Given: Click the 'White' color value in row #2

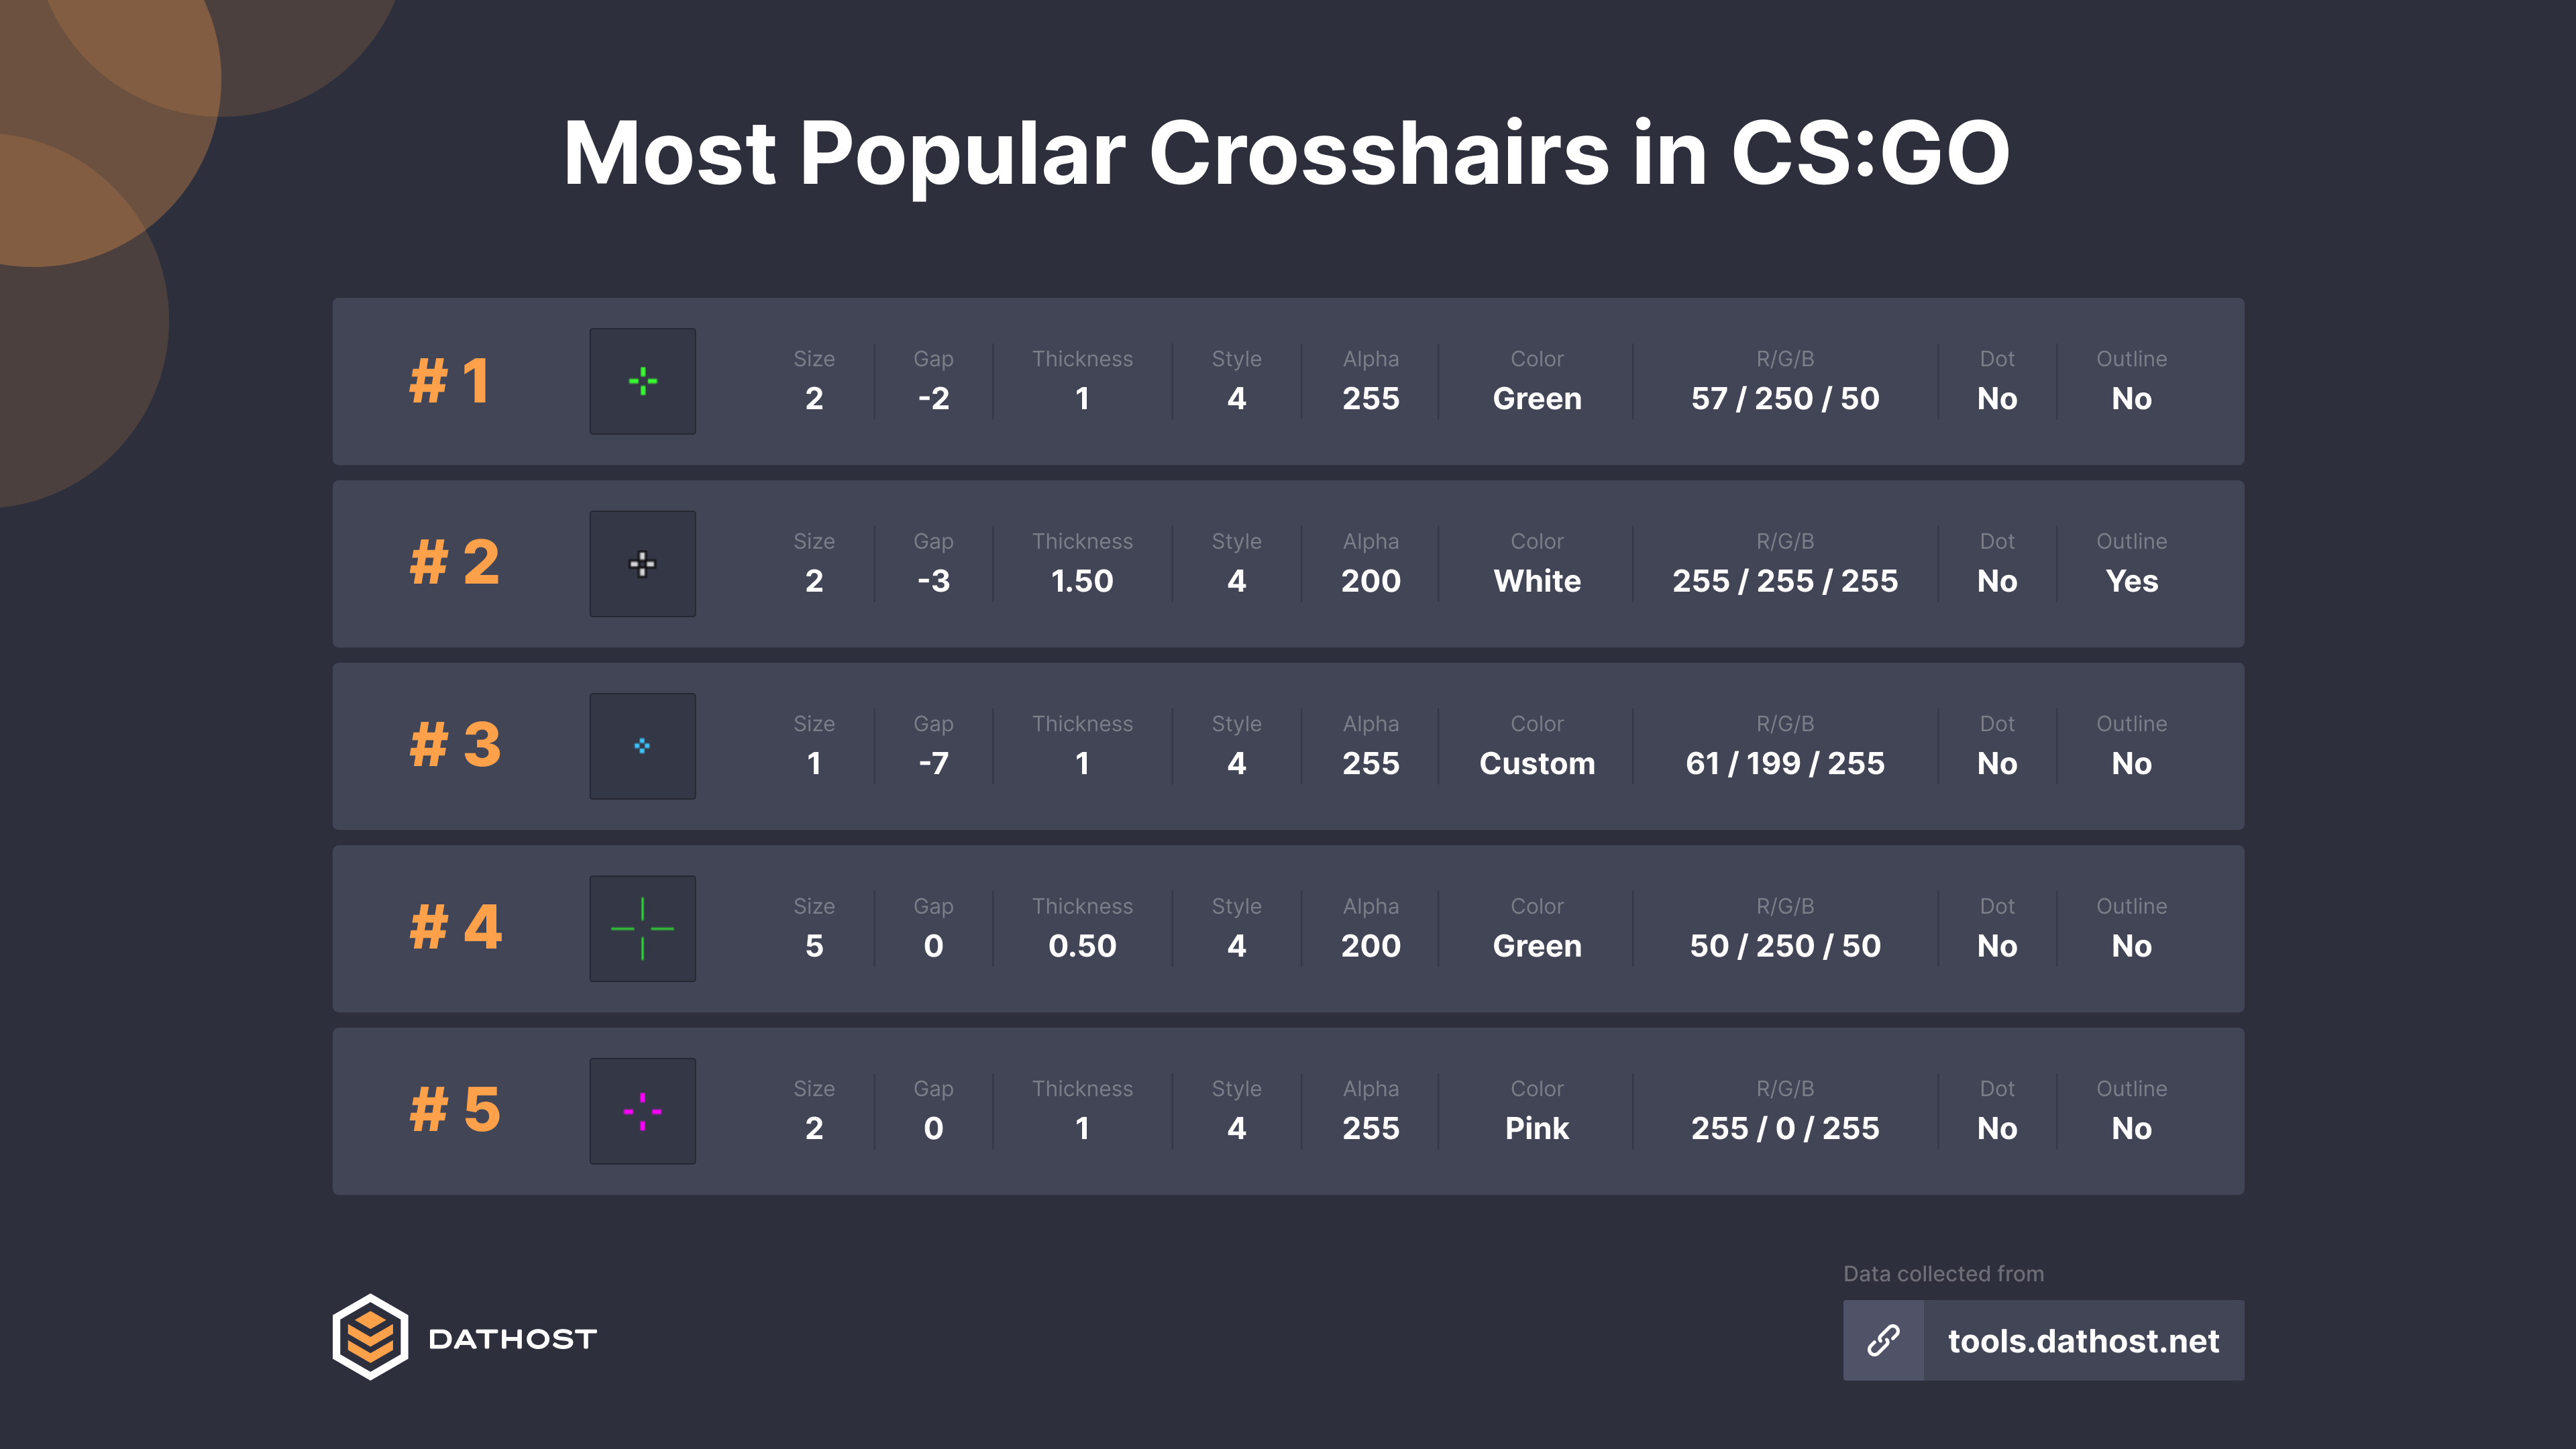Looking at the screenshot, I should coord(1537,581).
